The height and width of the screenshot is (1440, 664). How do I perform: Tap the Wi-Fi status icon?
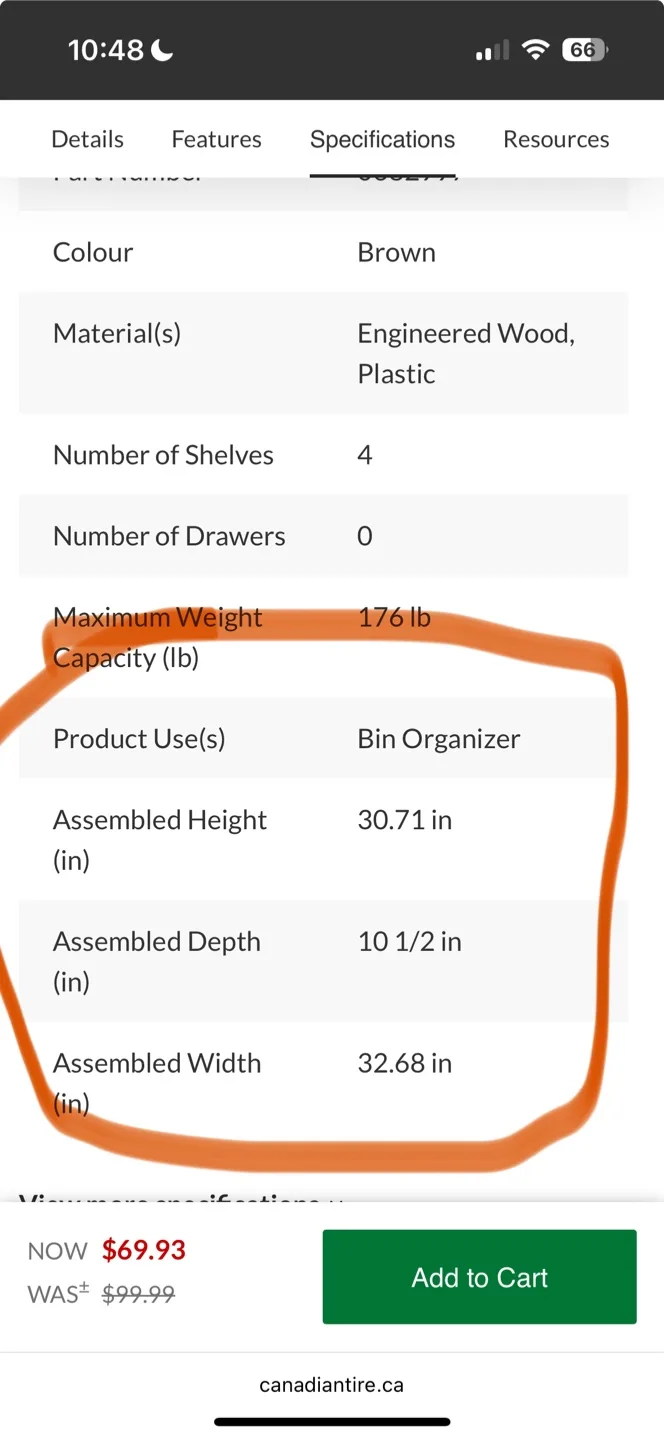[x=536, y=48]
